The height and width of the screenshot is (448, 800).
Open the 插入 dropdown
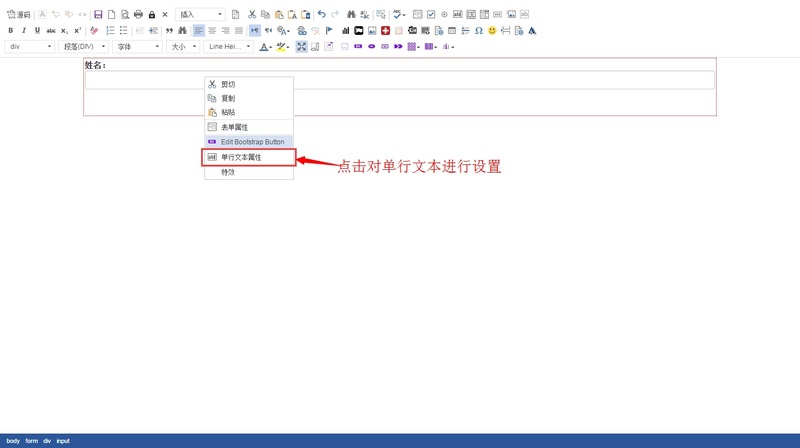[x=200, y=15]
